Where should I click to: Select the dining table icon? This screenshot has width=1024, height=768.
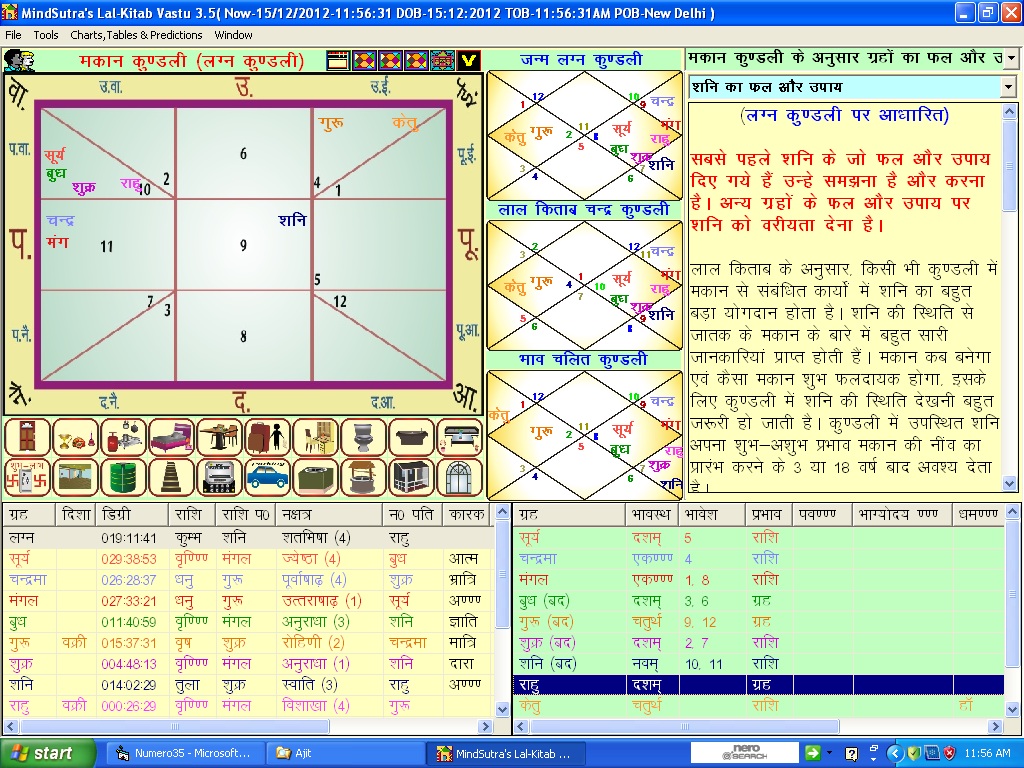coord(219,436)
